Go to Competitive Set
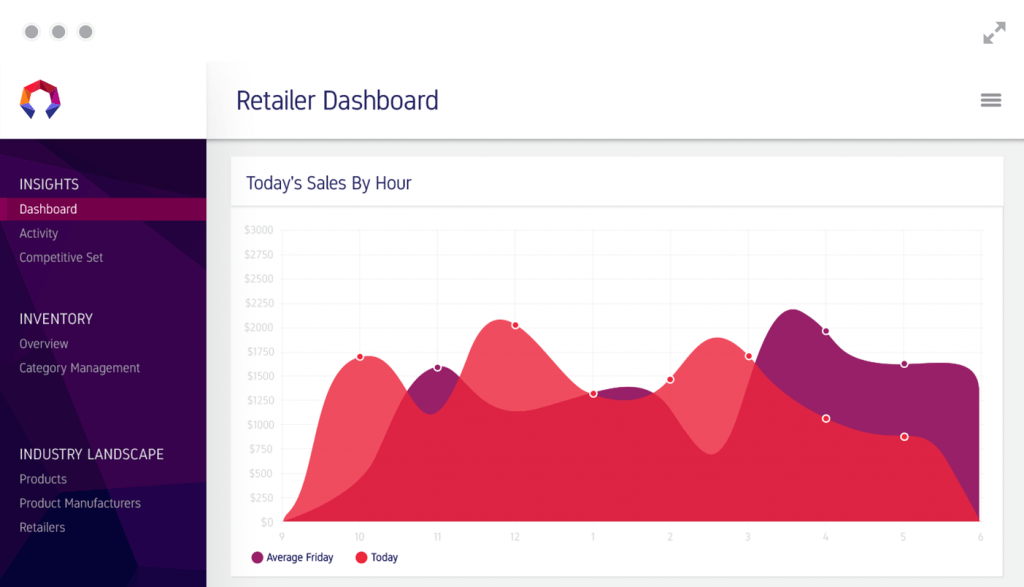The image size is (1024, 587). click(x=61, y=257)
